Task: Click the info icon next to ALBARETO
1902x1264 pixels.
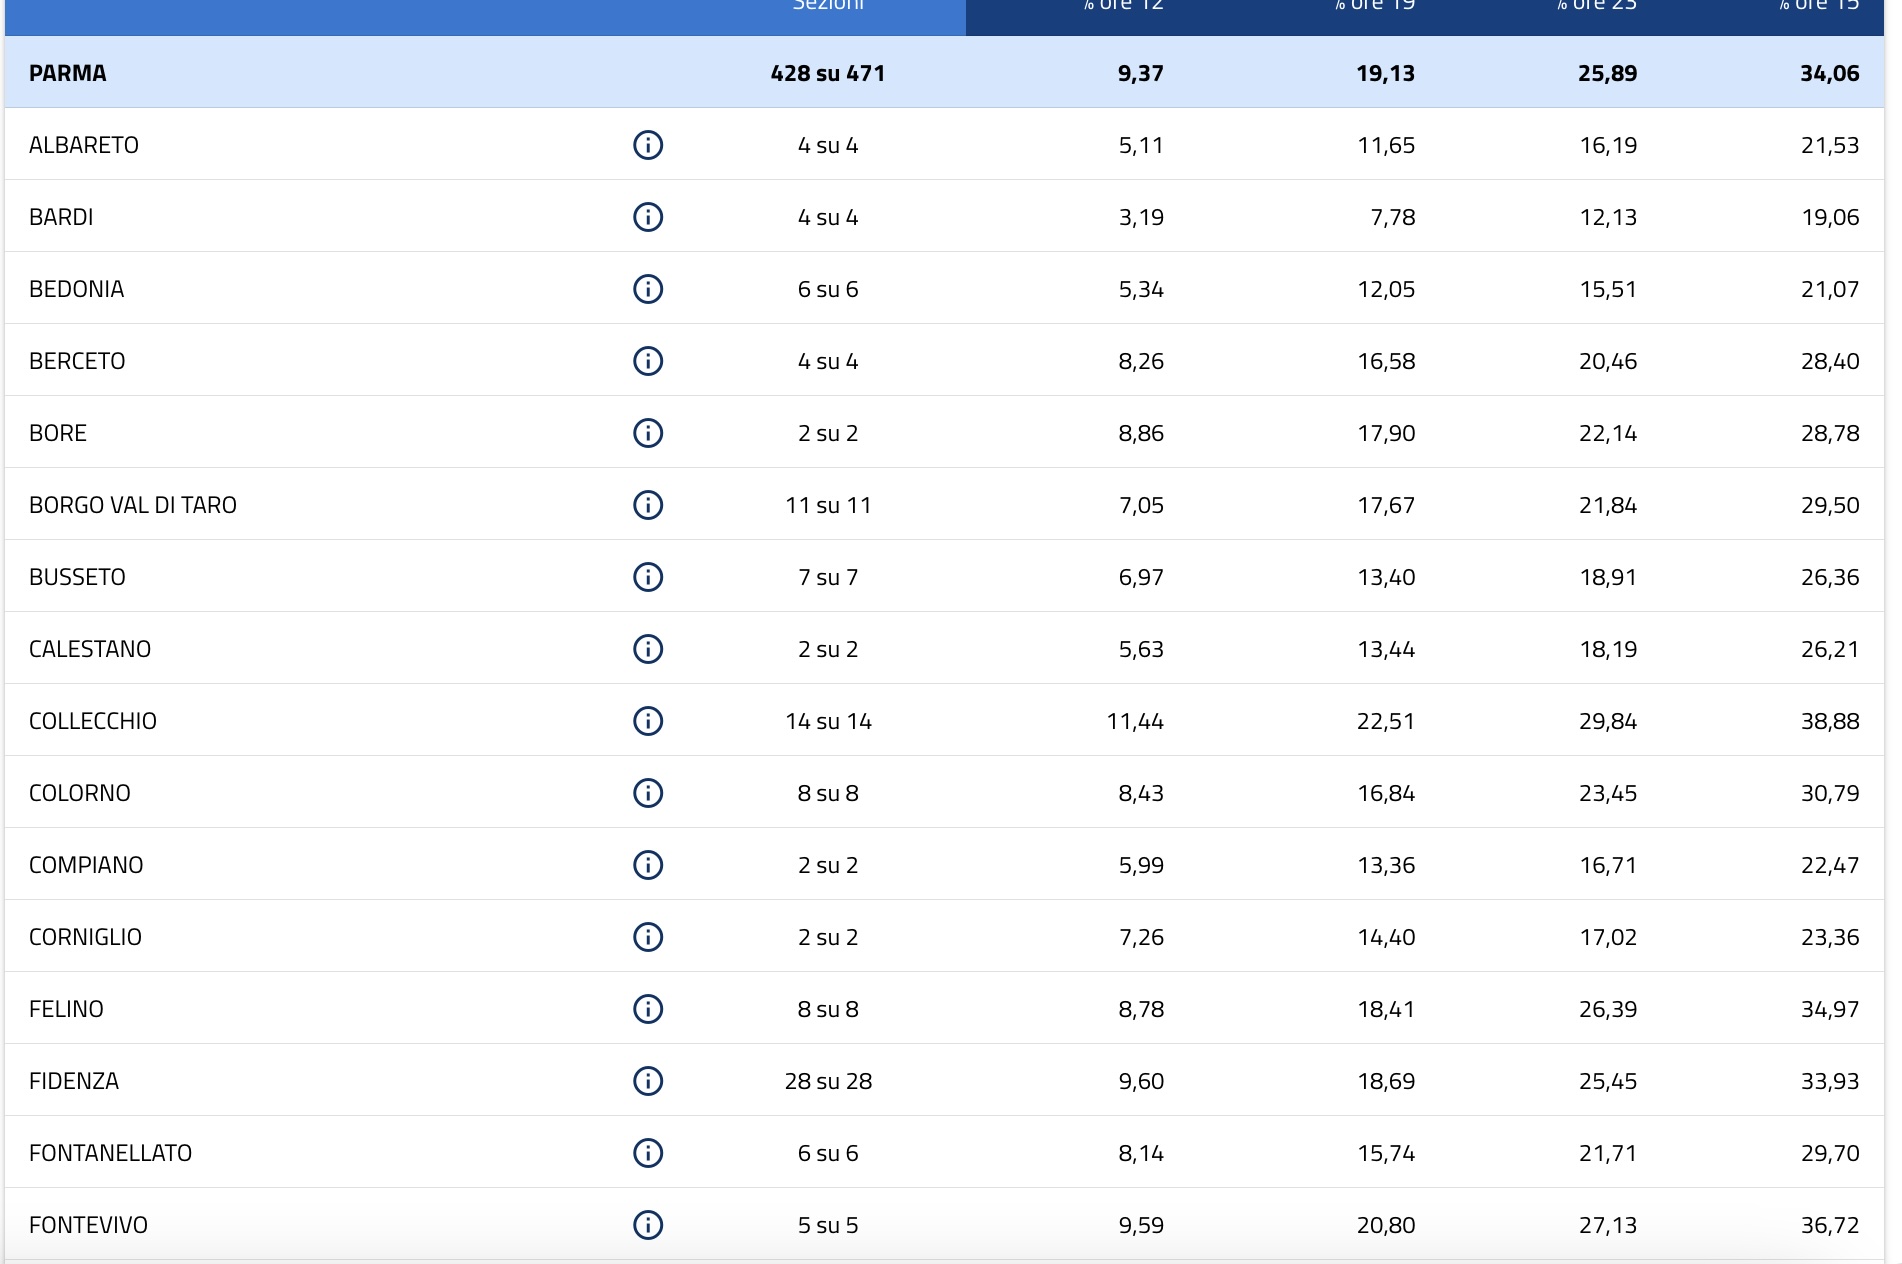Action: (x=648, y=145)
